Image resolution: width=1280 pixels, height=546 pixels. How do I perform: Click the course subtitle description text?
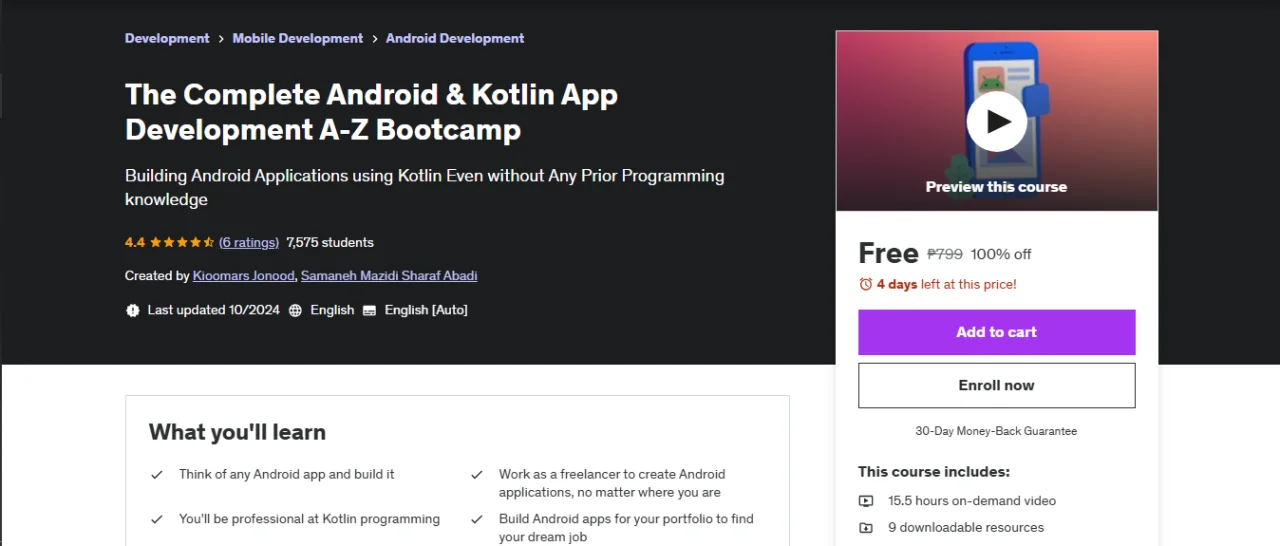[x=425, y=187]
